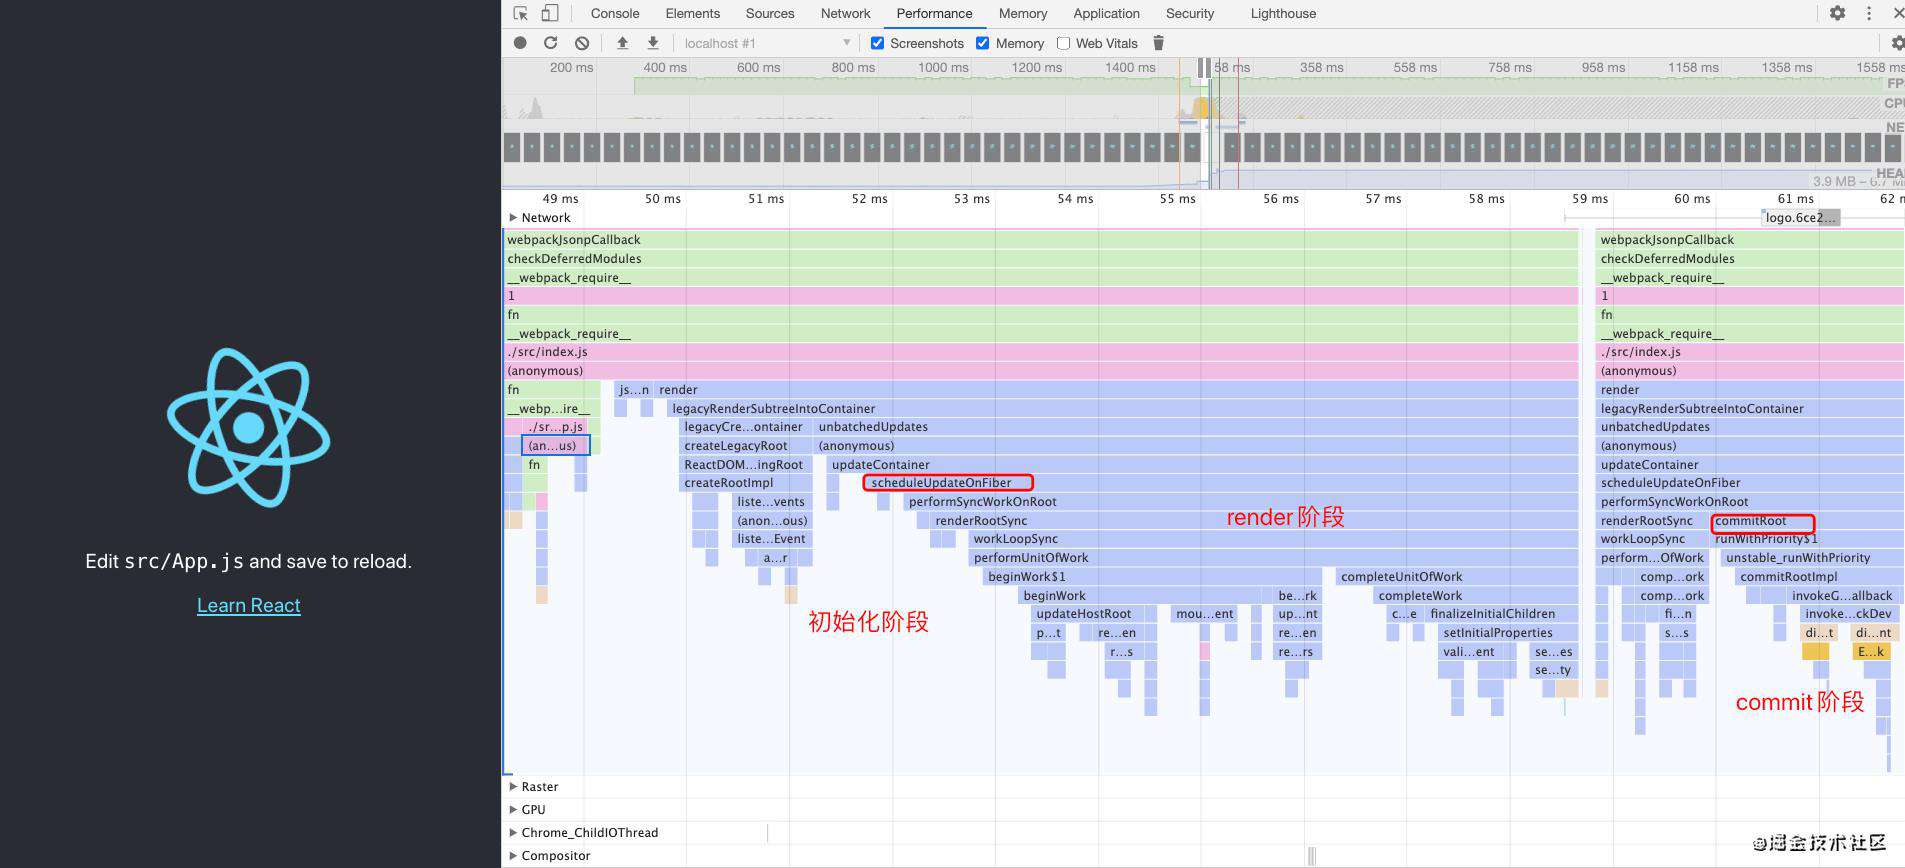Enable the Web Vitals checkbox
Viewport: 1905px width, 868px height.
click(x=1063, y=43)
